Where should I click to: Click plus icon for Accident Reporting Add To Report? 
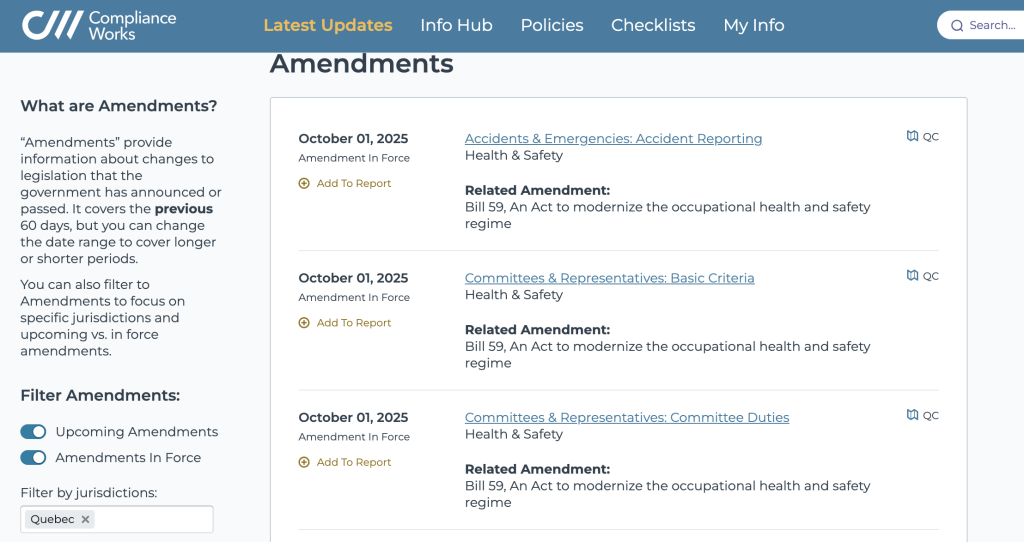(x=304, y=183)
